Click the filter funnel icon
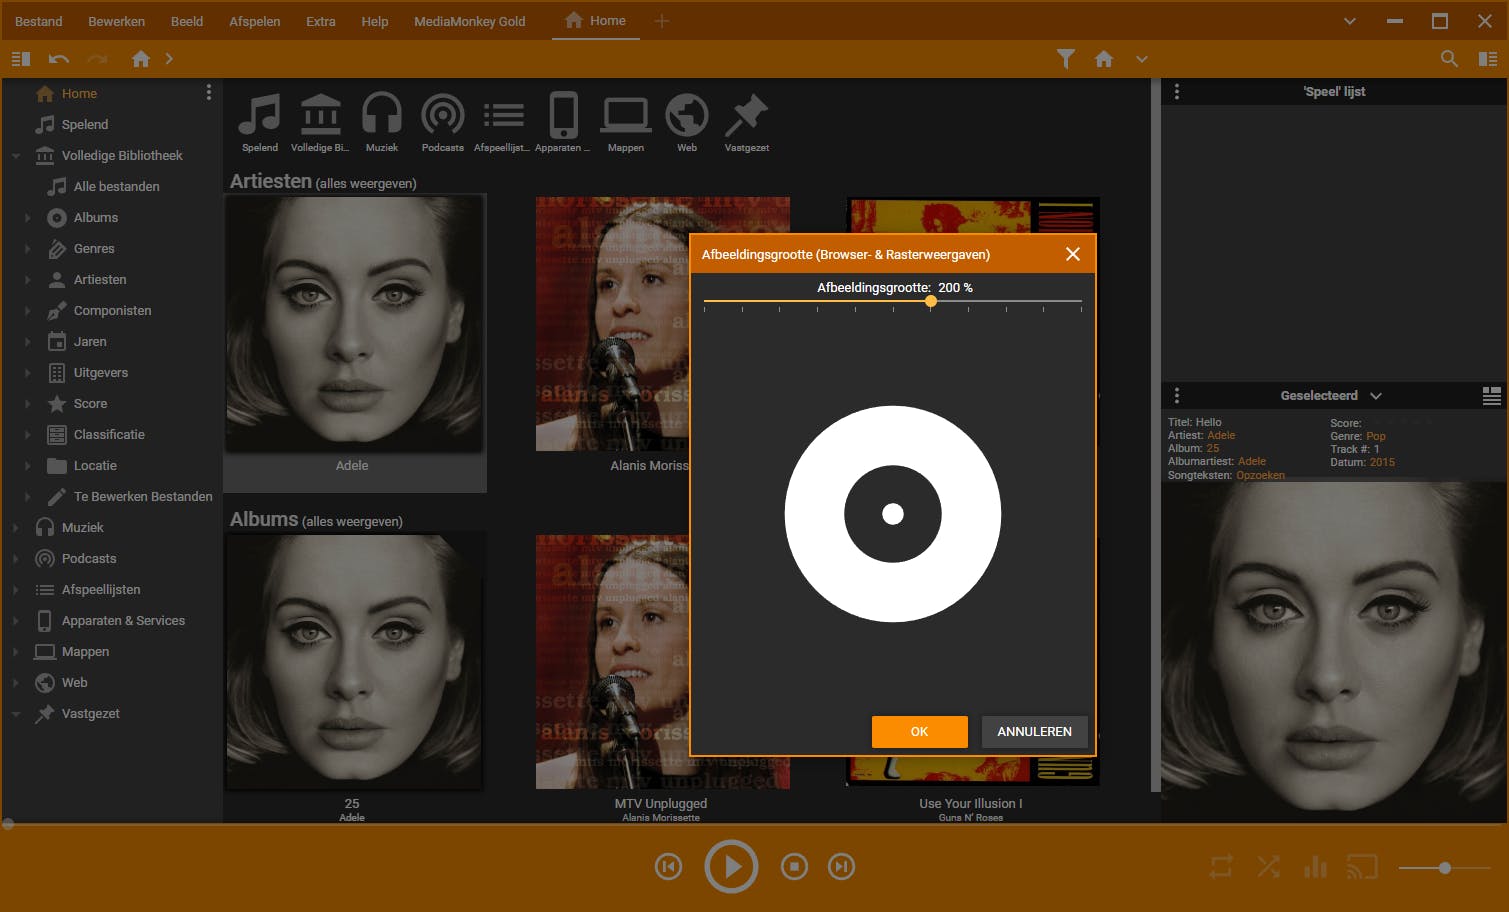This screenshot has height=912, width=1509. pyautogui.click(x=1066, y=59)
